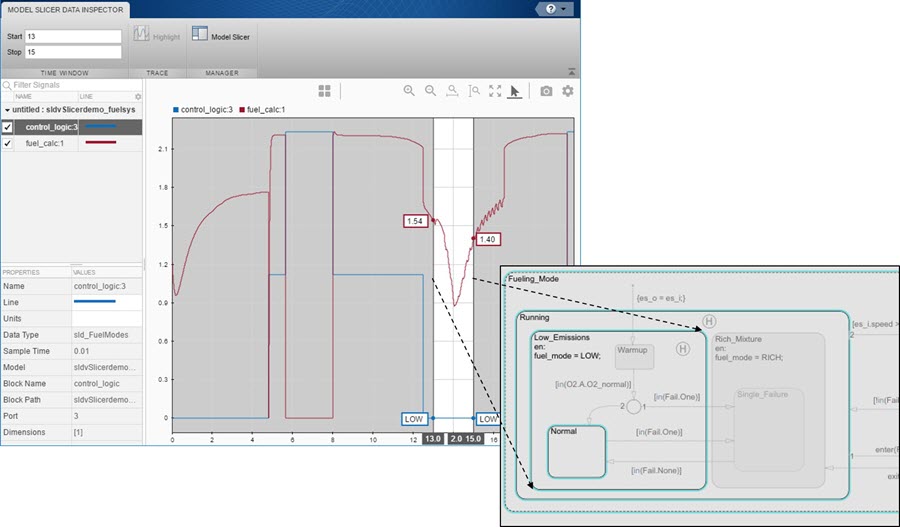The height and width of the screenshot is (527, 900).
Task: Click the Port value 3
Action: coord(76,416)
